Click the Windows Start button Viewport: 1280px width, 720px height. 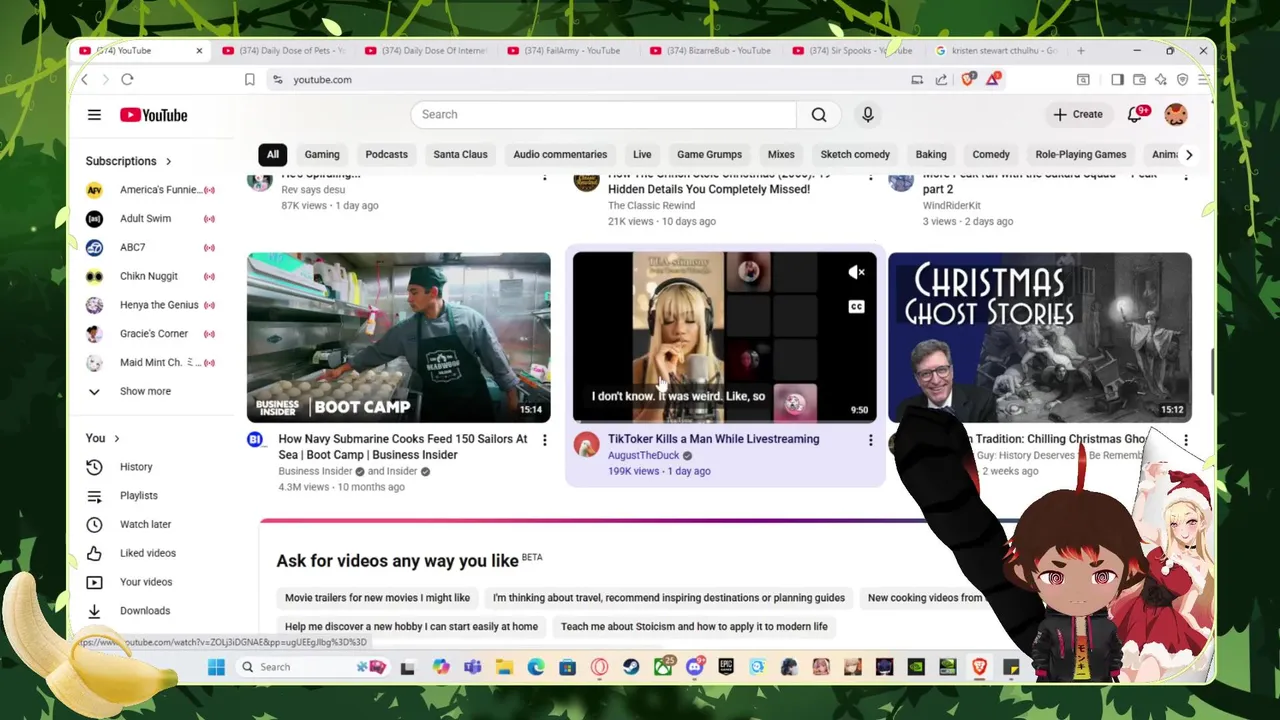(x=216, y=667)
